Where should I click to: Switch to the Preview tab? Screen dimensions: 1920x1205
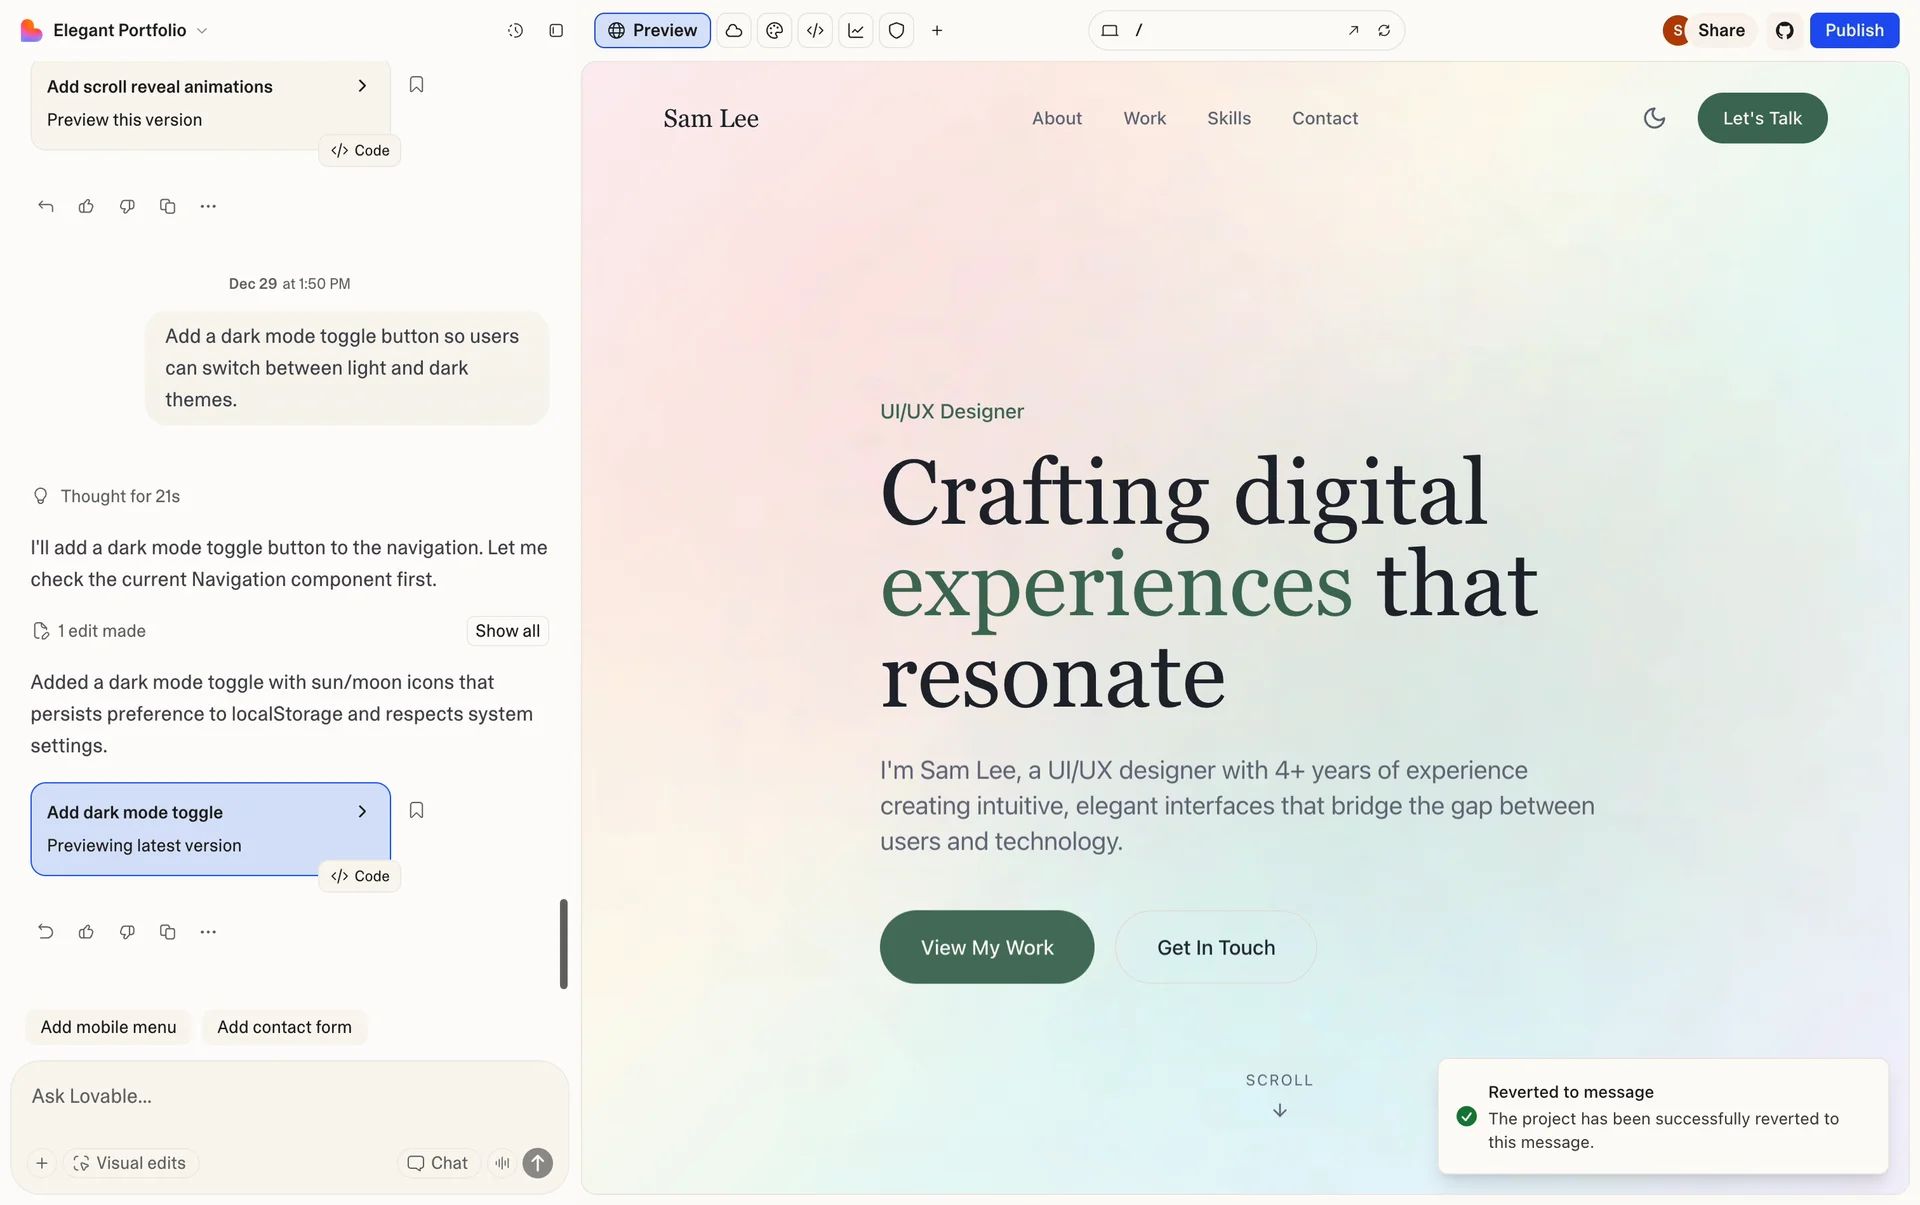coord(652,31)
